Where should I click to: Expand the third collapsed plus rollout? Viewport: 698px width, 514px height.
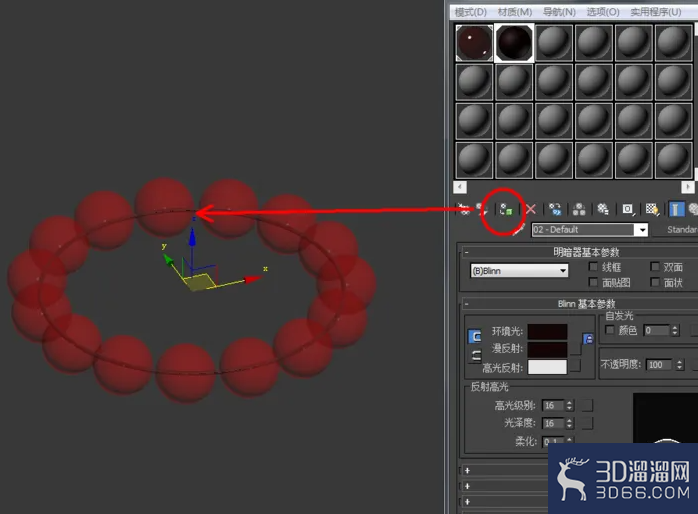coord(467,502)
